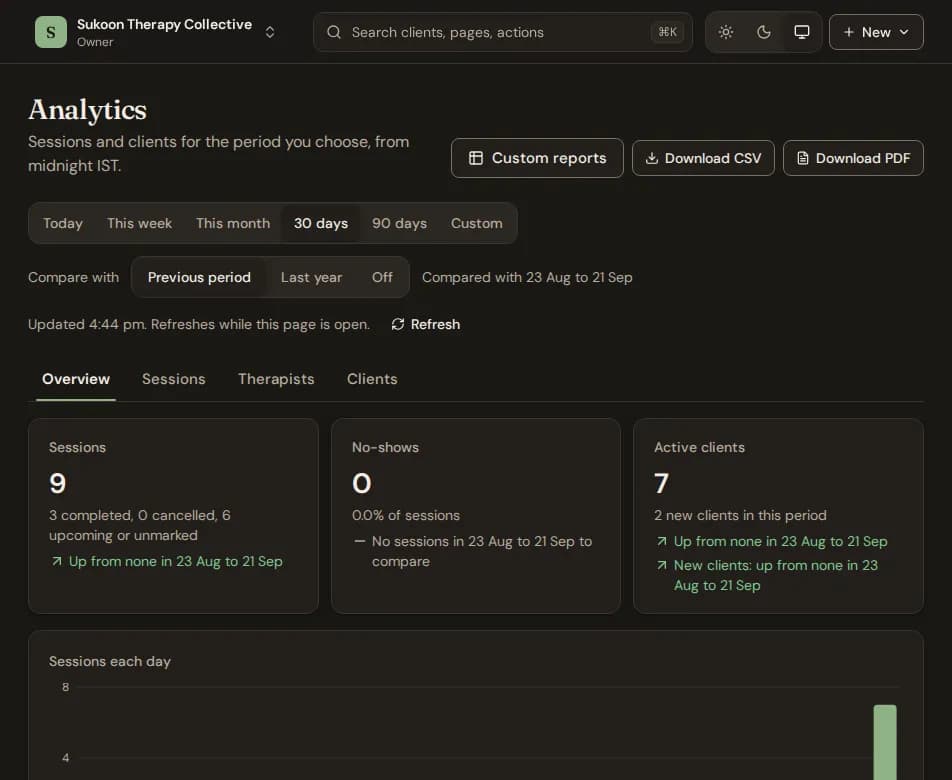
Task: Click the Custom reports table icon
Action: (x=476, y=158)
